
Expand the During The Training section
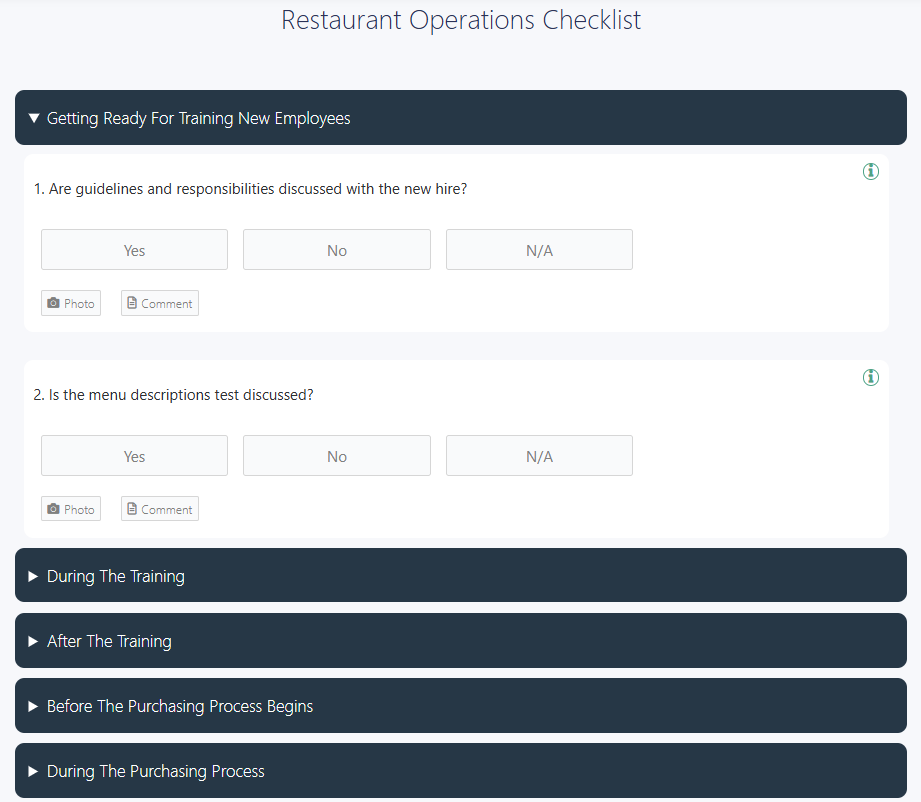[460, 575]
